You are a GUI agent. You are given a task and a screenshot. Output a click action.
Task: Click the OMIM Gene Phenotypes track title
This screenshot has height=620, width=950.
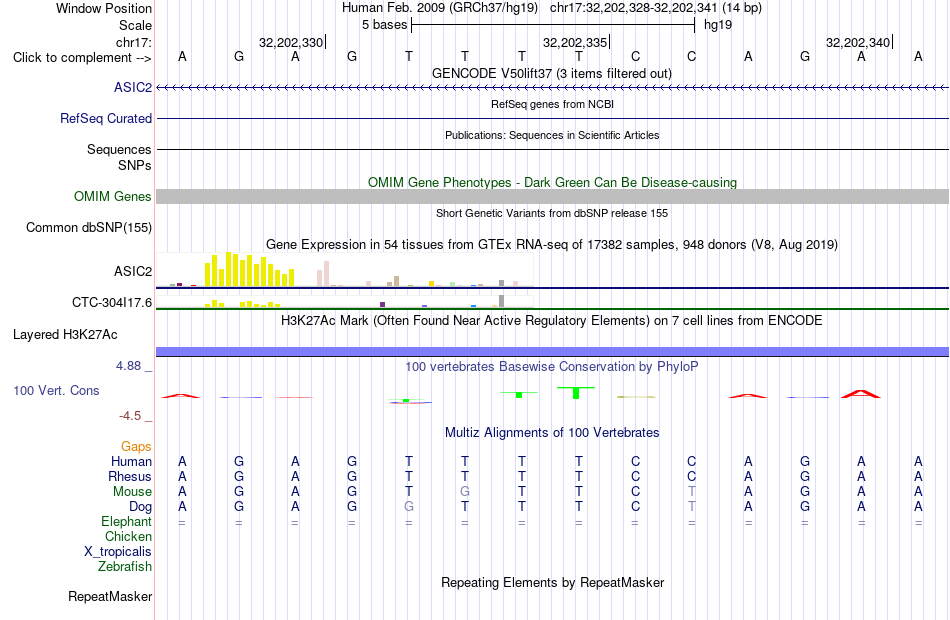(x=552, y=182)
